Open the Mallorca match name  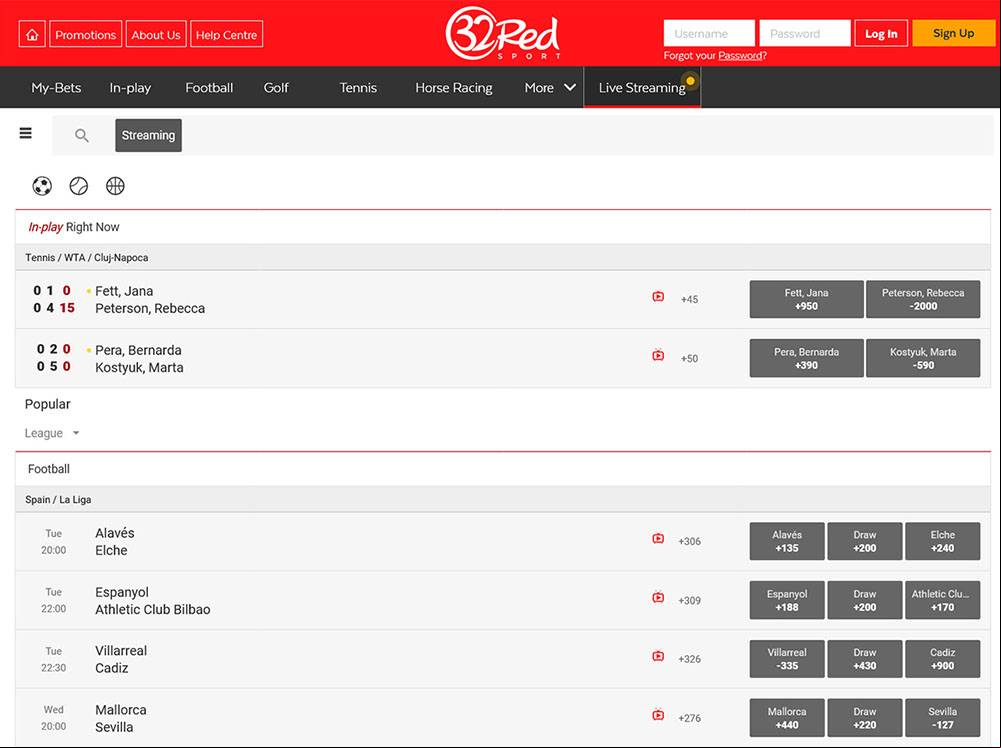pyautogui.click(x=121, y=710)
